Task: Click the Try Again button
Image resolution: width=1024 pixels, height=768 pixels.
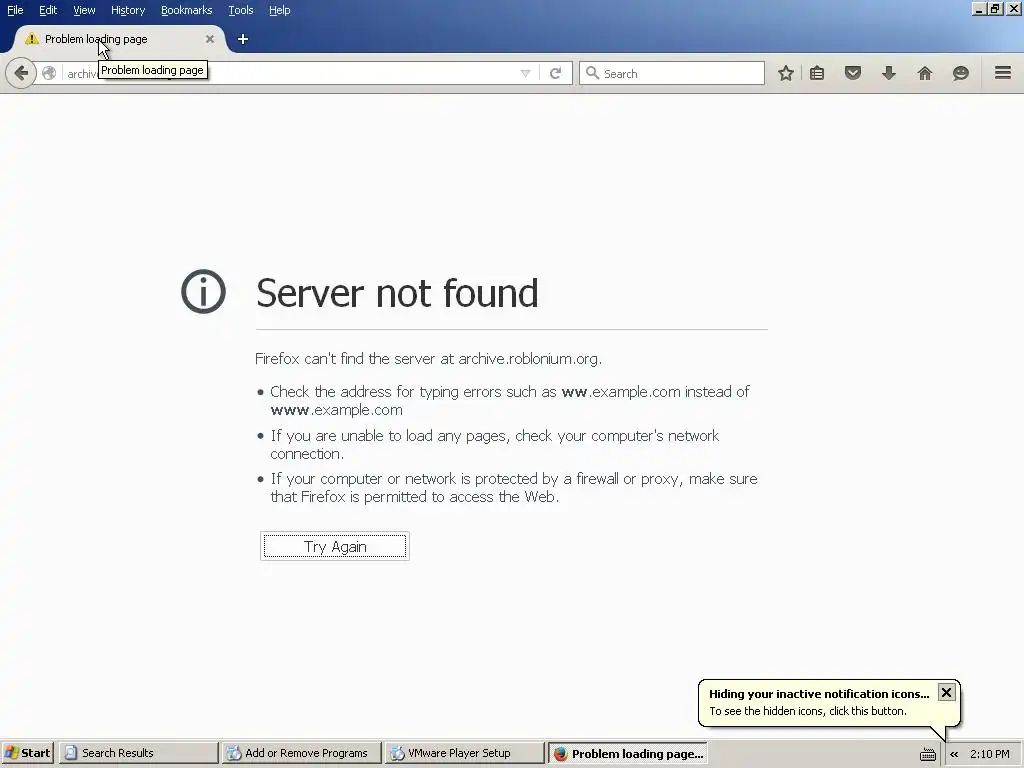Action: pyautogui.click(x=335, y=546)
